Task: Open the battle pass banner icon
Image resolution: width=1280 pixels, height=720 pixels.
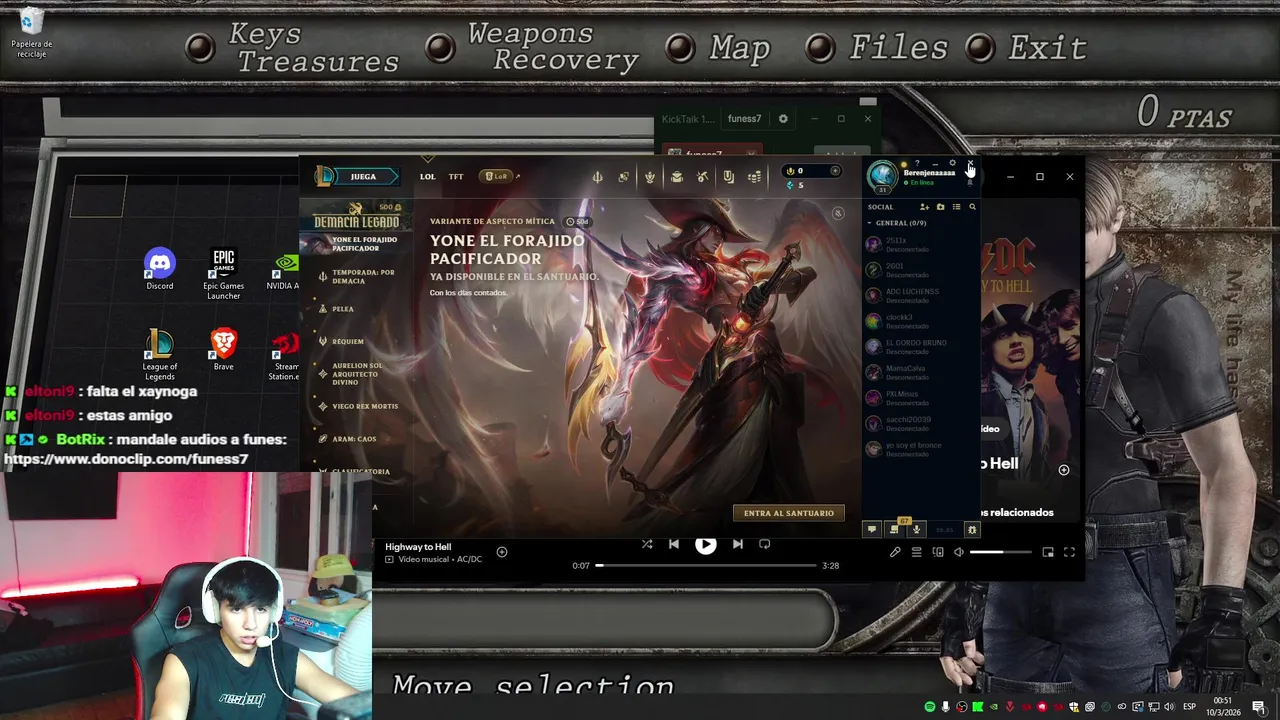Action: tap(728, 177)
